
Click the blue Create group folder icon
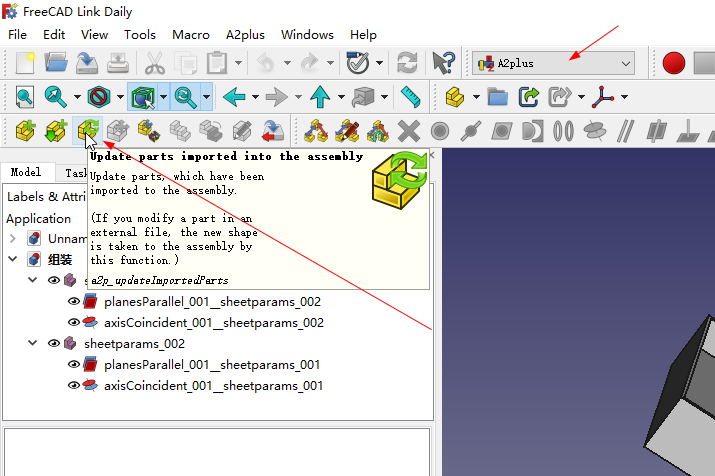pyautogui.click(x=497, y=97)
